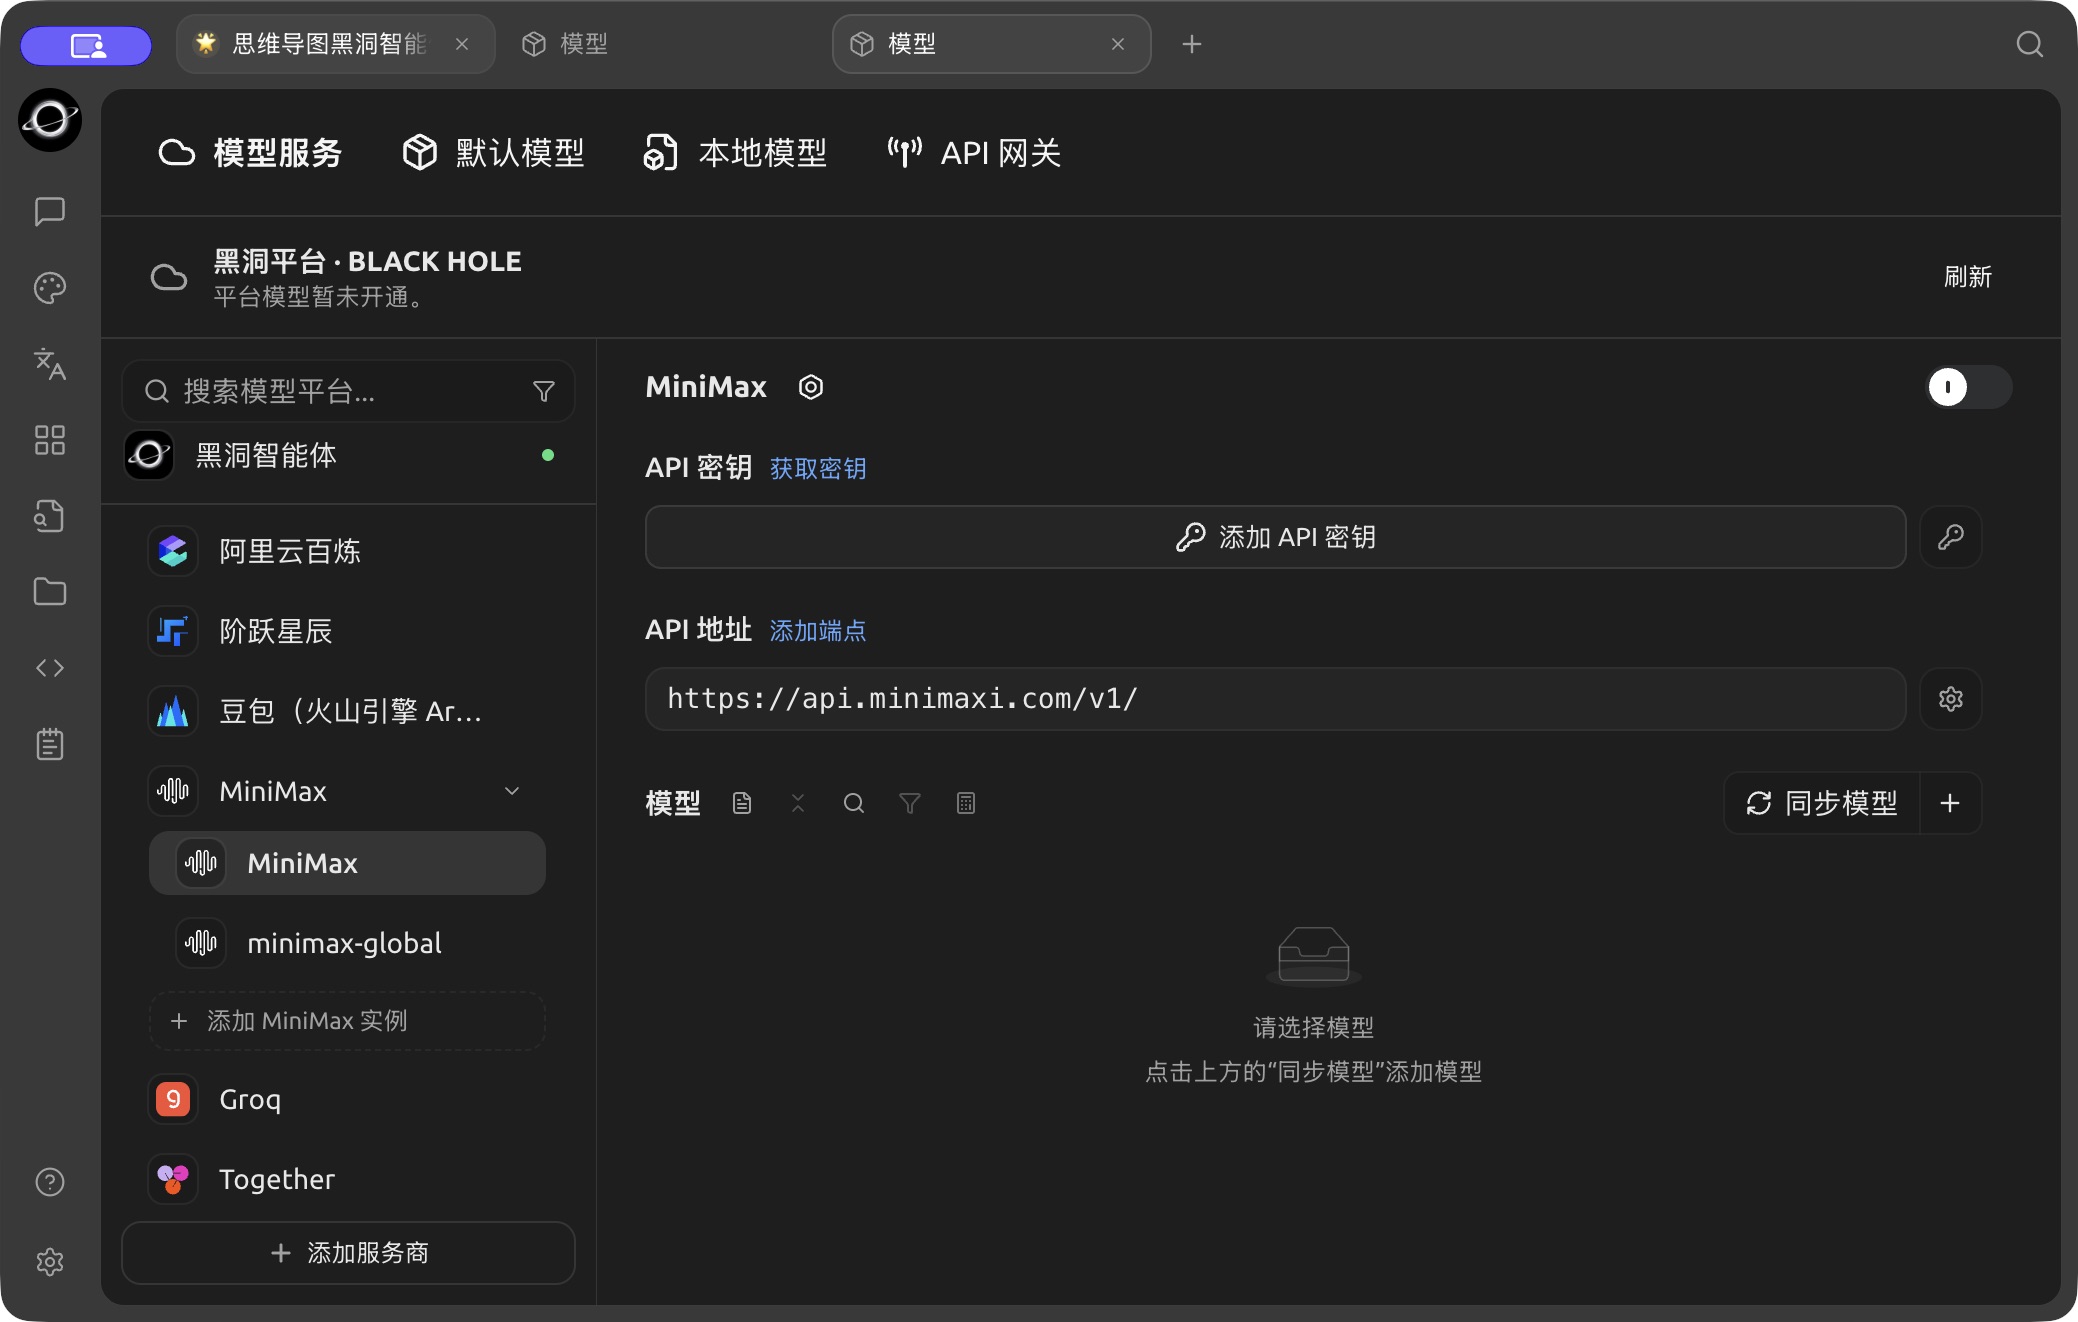
Task: Open the file search icon in sidebar
Action: pos(50,516)
